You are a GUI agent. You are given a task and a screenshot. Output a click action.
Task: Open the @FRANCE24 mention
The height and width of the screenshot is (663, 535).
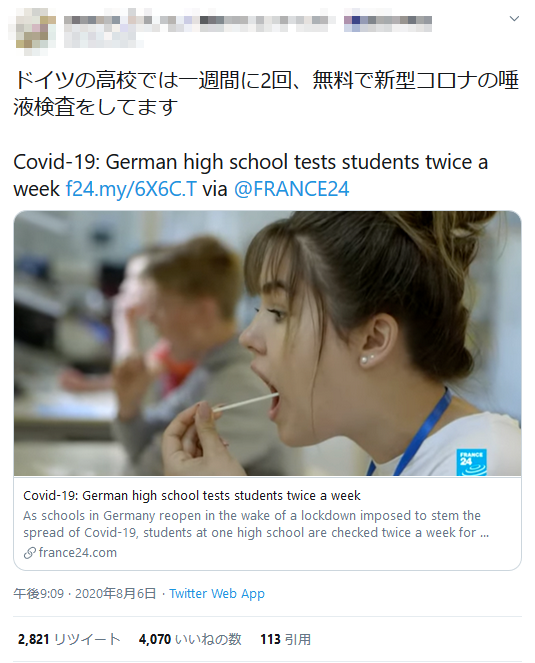[291, 189]
